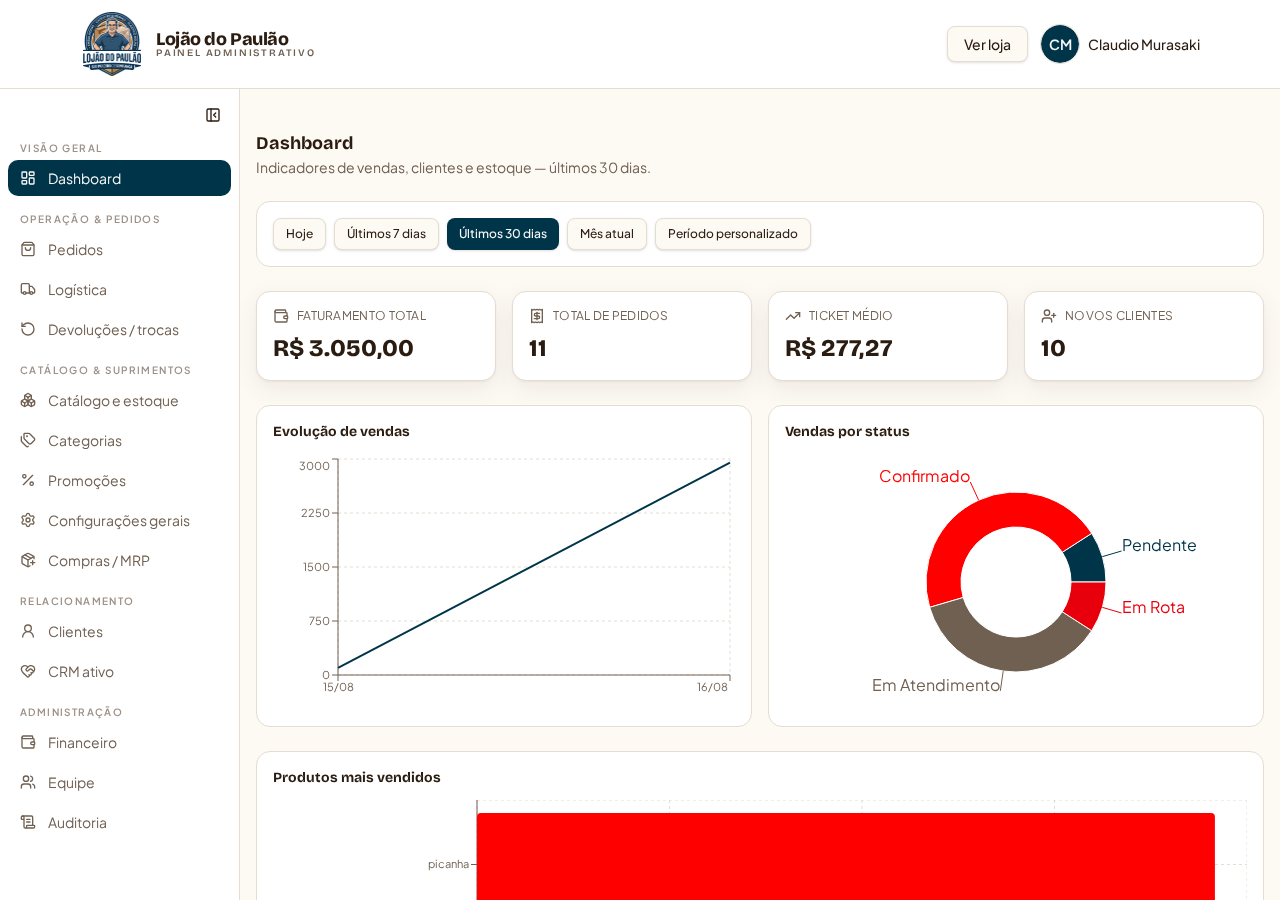The width and height of the screenshot is (1280, 900).
Task: Open Catálogo e estoque section
Action: (119, 400)
